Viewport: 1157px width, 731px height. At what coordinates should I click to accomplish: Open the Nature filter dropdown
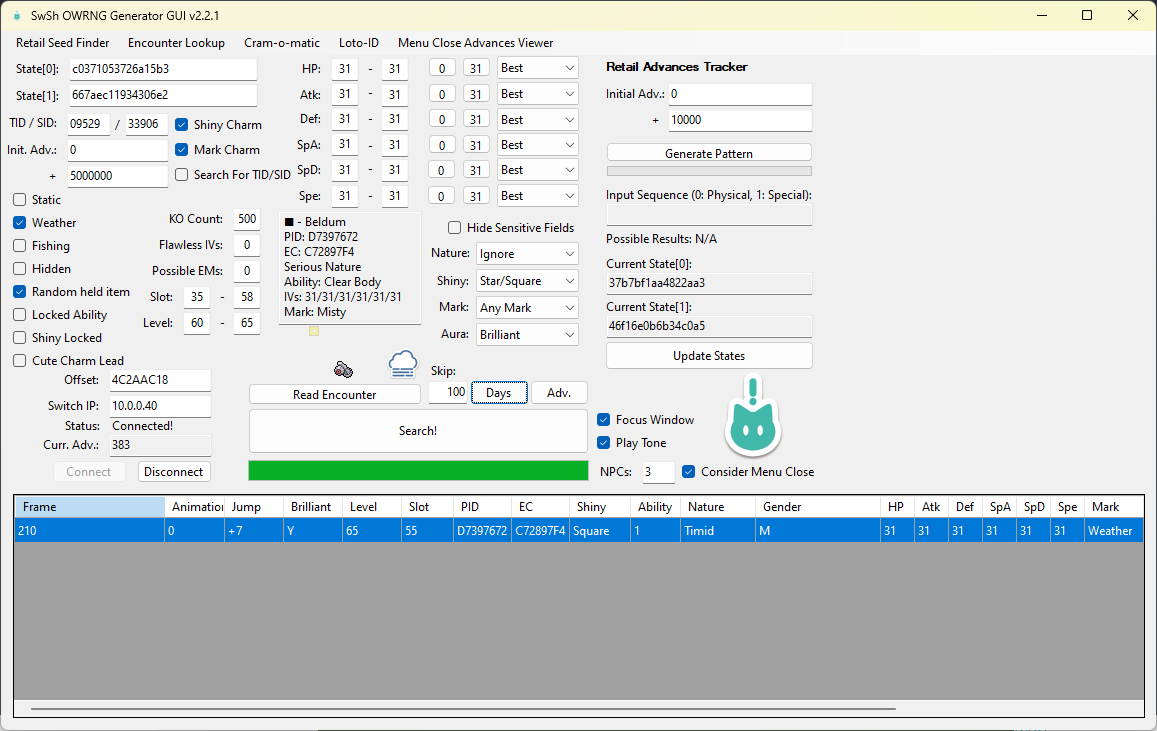527,254
